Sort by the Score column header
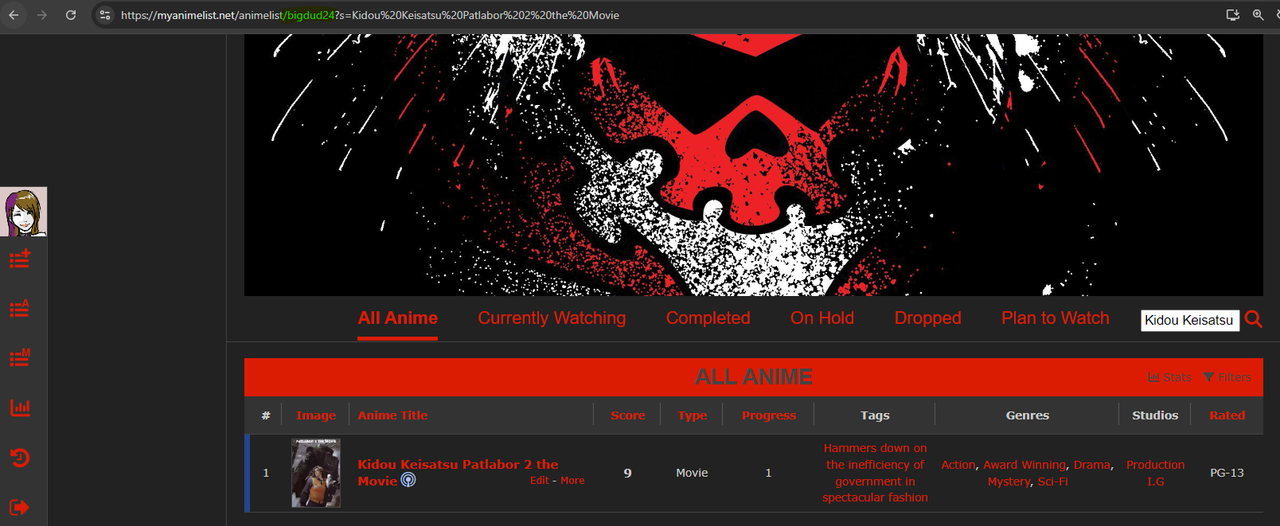Screen dimensions: 1280x526 tap(628, 415)
